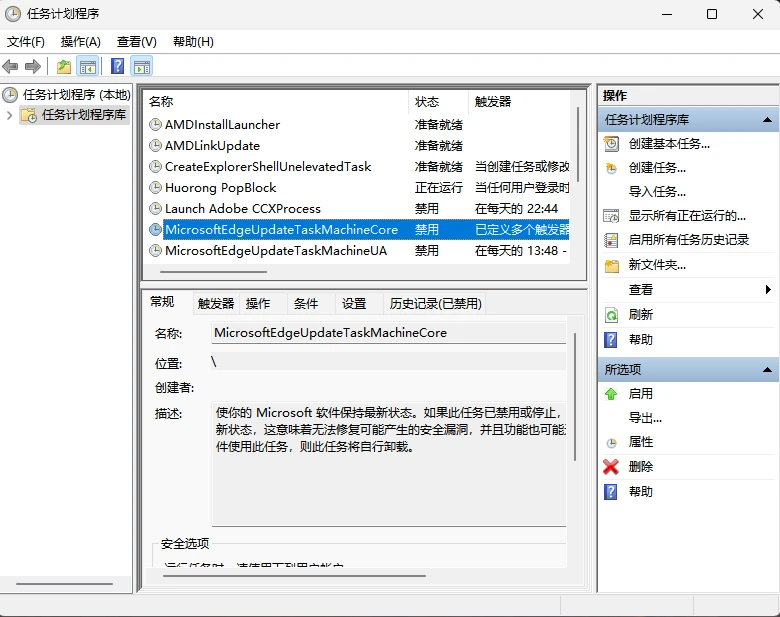Click the 名称 field showing MicrosoftEdgeUpdateTaskMachineCore
The image size is (780, 617).
click(389, 333)
